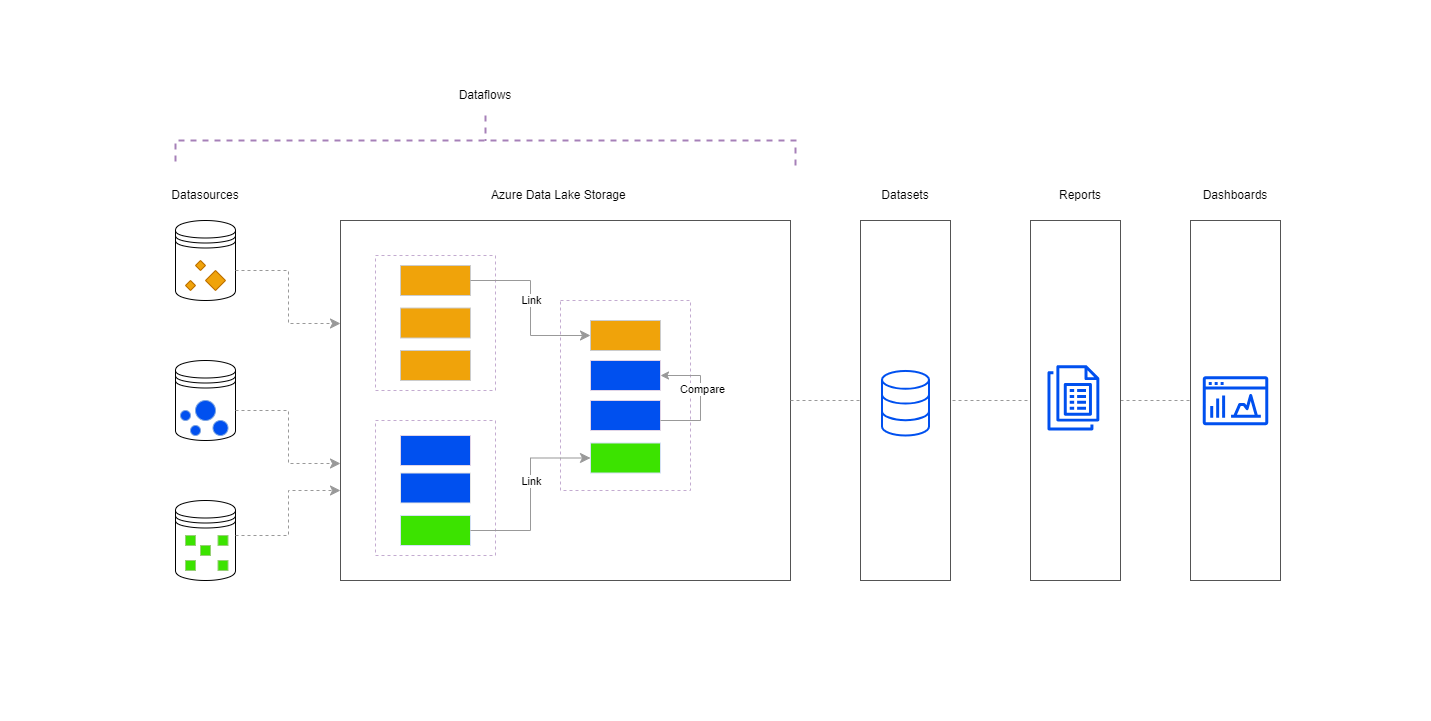Screen dimensions: 1431x721
Task: Click the blue database icon under Datasets
Action: [x=905, y=403]
